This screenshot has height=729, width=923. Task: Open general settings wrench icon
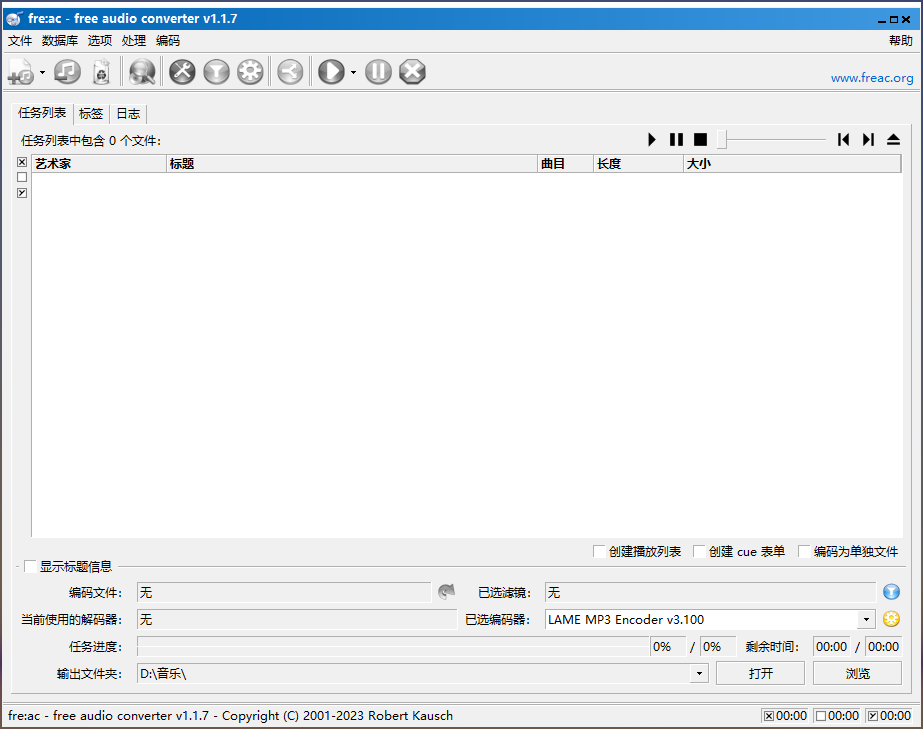pyautogui.click(x=182, y=72)
